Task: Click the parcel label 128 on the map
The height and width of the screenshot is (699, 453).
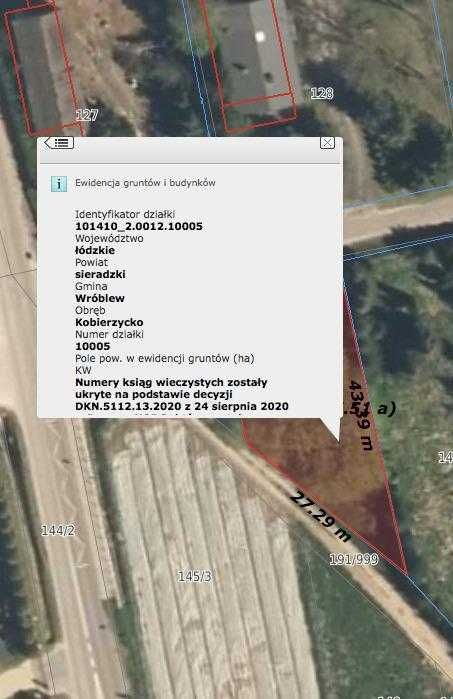Action: [321, 93]
